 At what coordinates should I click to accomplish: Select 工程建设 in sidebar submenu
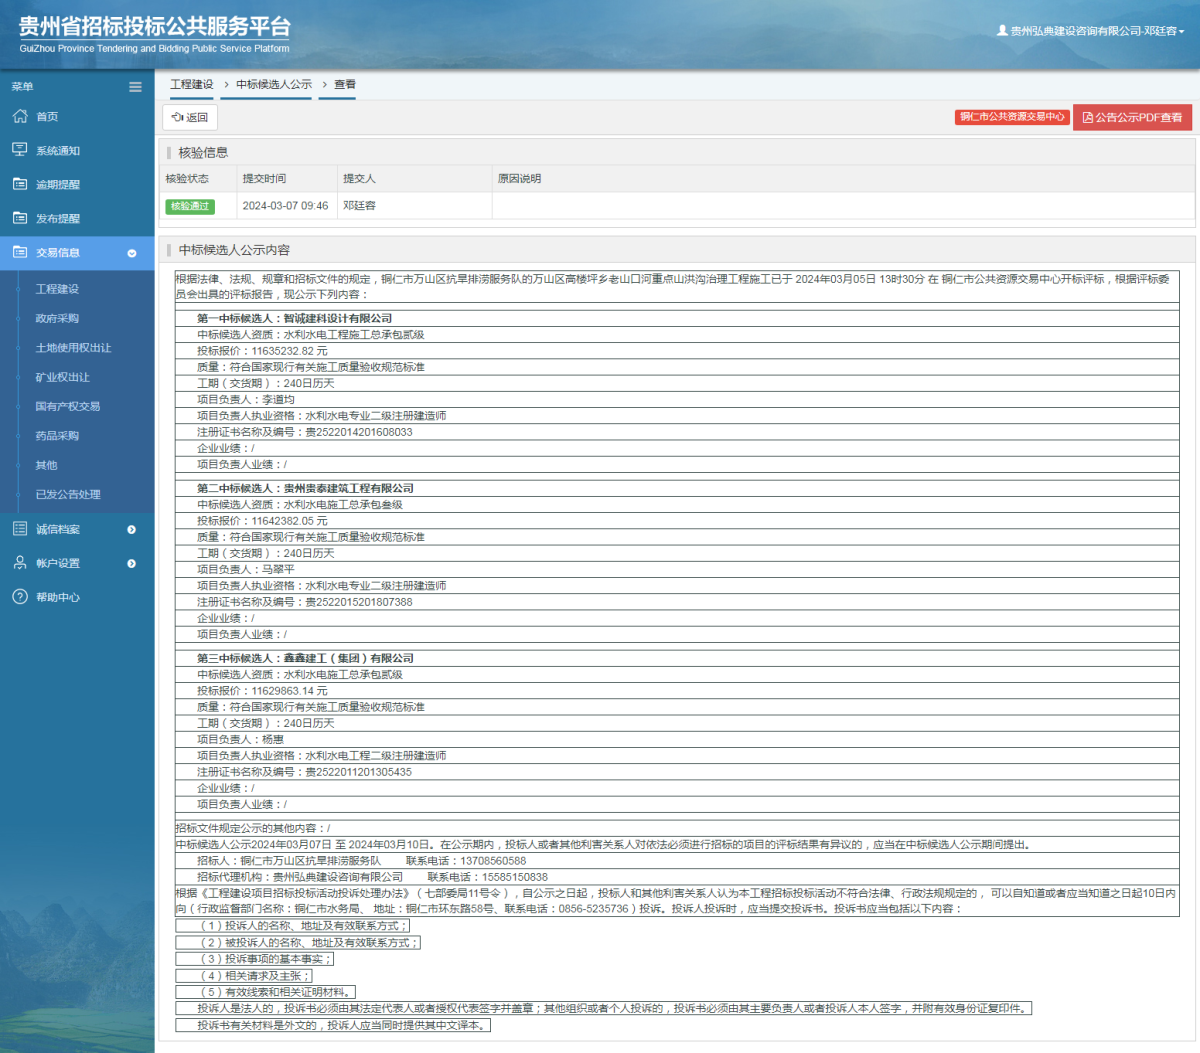57,289
